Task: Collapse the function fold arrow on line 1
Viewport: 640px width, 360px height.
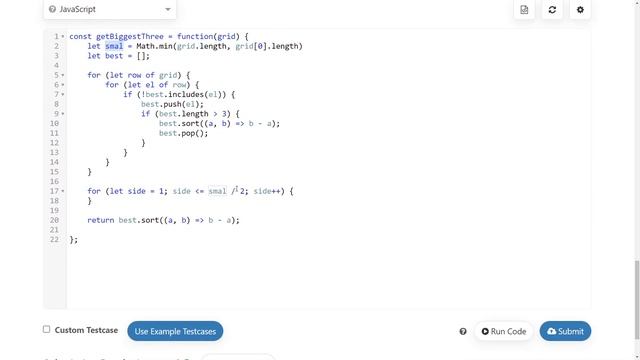Action: click(63, 37)
